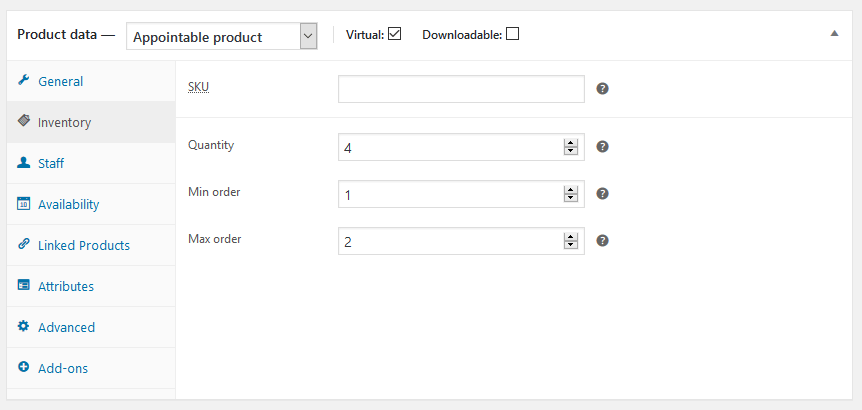Collapse the Product data panel arrow
The height and width of the screenshot is (410, 862).
tap(835, 34)
